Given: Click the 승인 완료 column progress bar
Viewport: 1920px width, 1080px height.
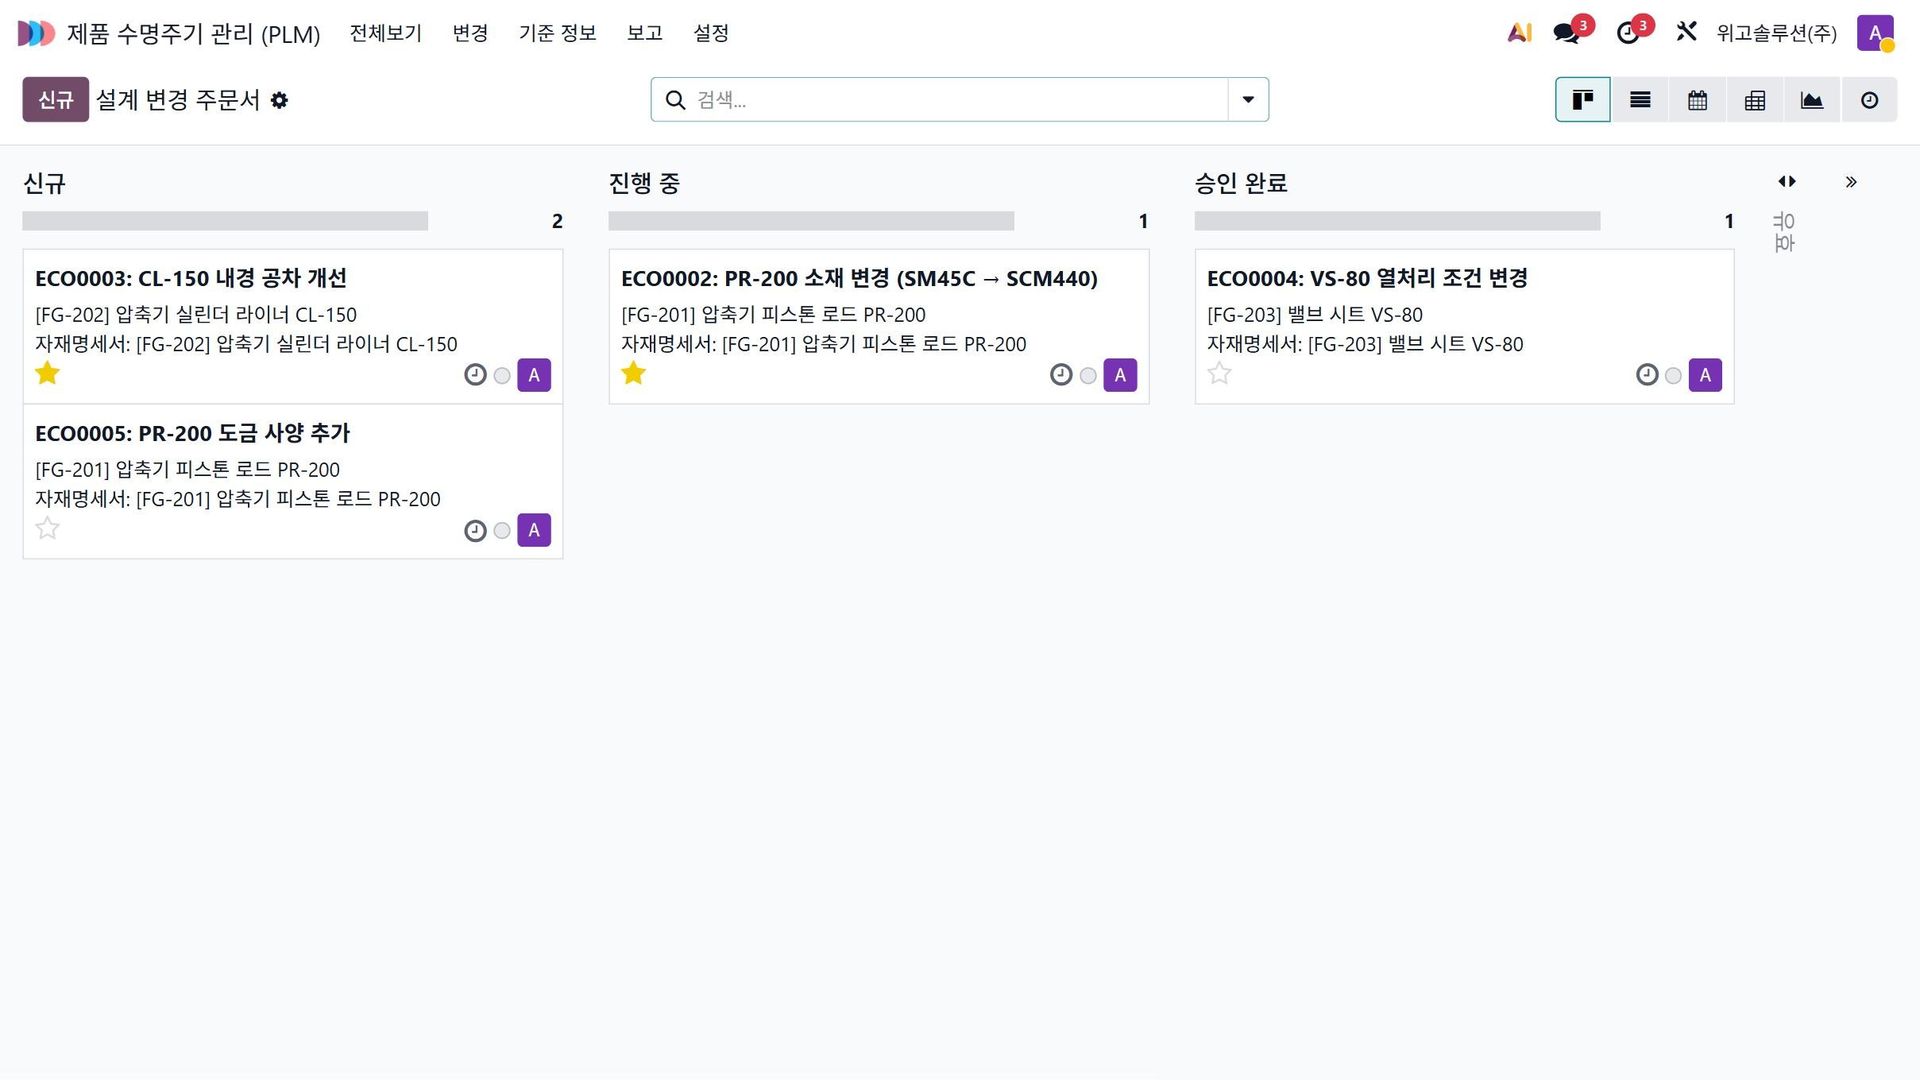Looking at the screenshot, I should click(x=1397, y=221).
